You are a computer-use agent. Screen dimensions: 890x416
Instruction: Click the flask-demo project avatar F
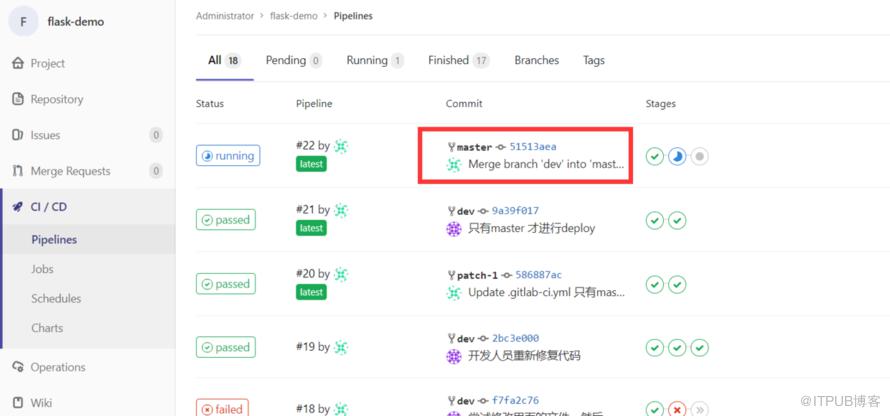(x=23, y=22)
